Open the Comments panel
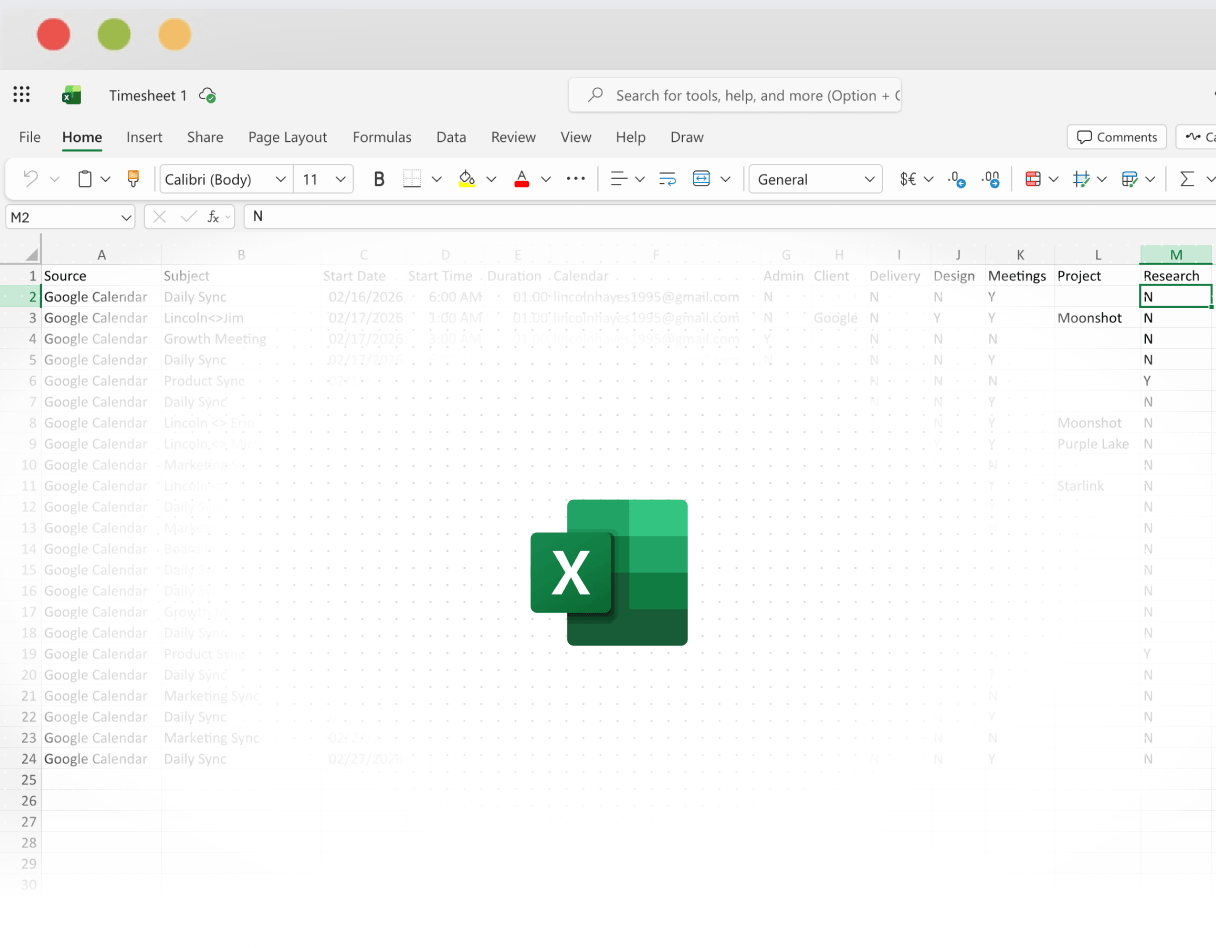Viewport: 1216px width, 948px height. pyautogui.click(x=1116, y=137)
